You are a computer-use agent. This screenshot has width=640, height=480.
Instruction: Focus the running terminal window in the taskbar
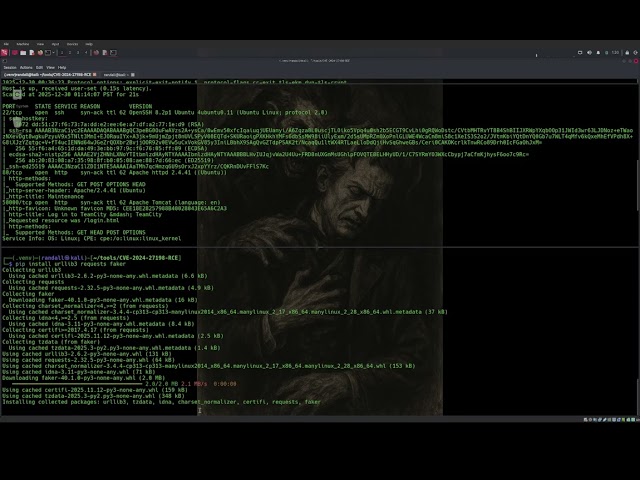pos(113,53)
